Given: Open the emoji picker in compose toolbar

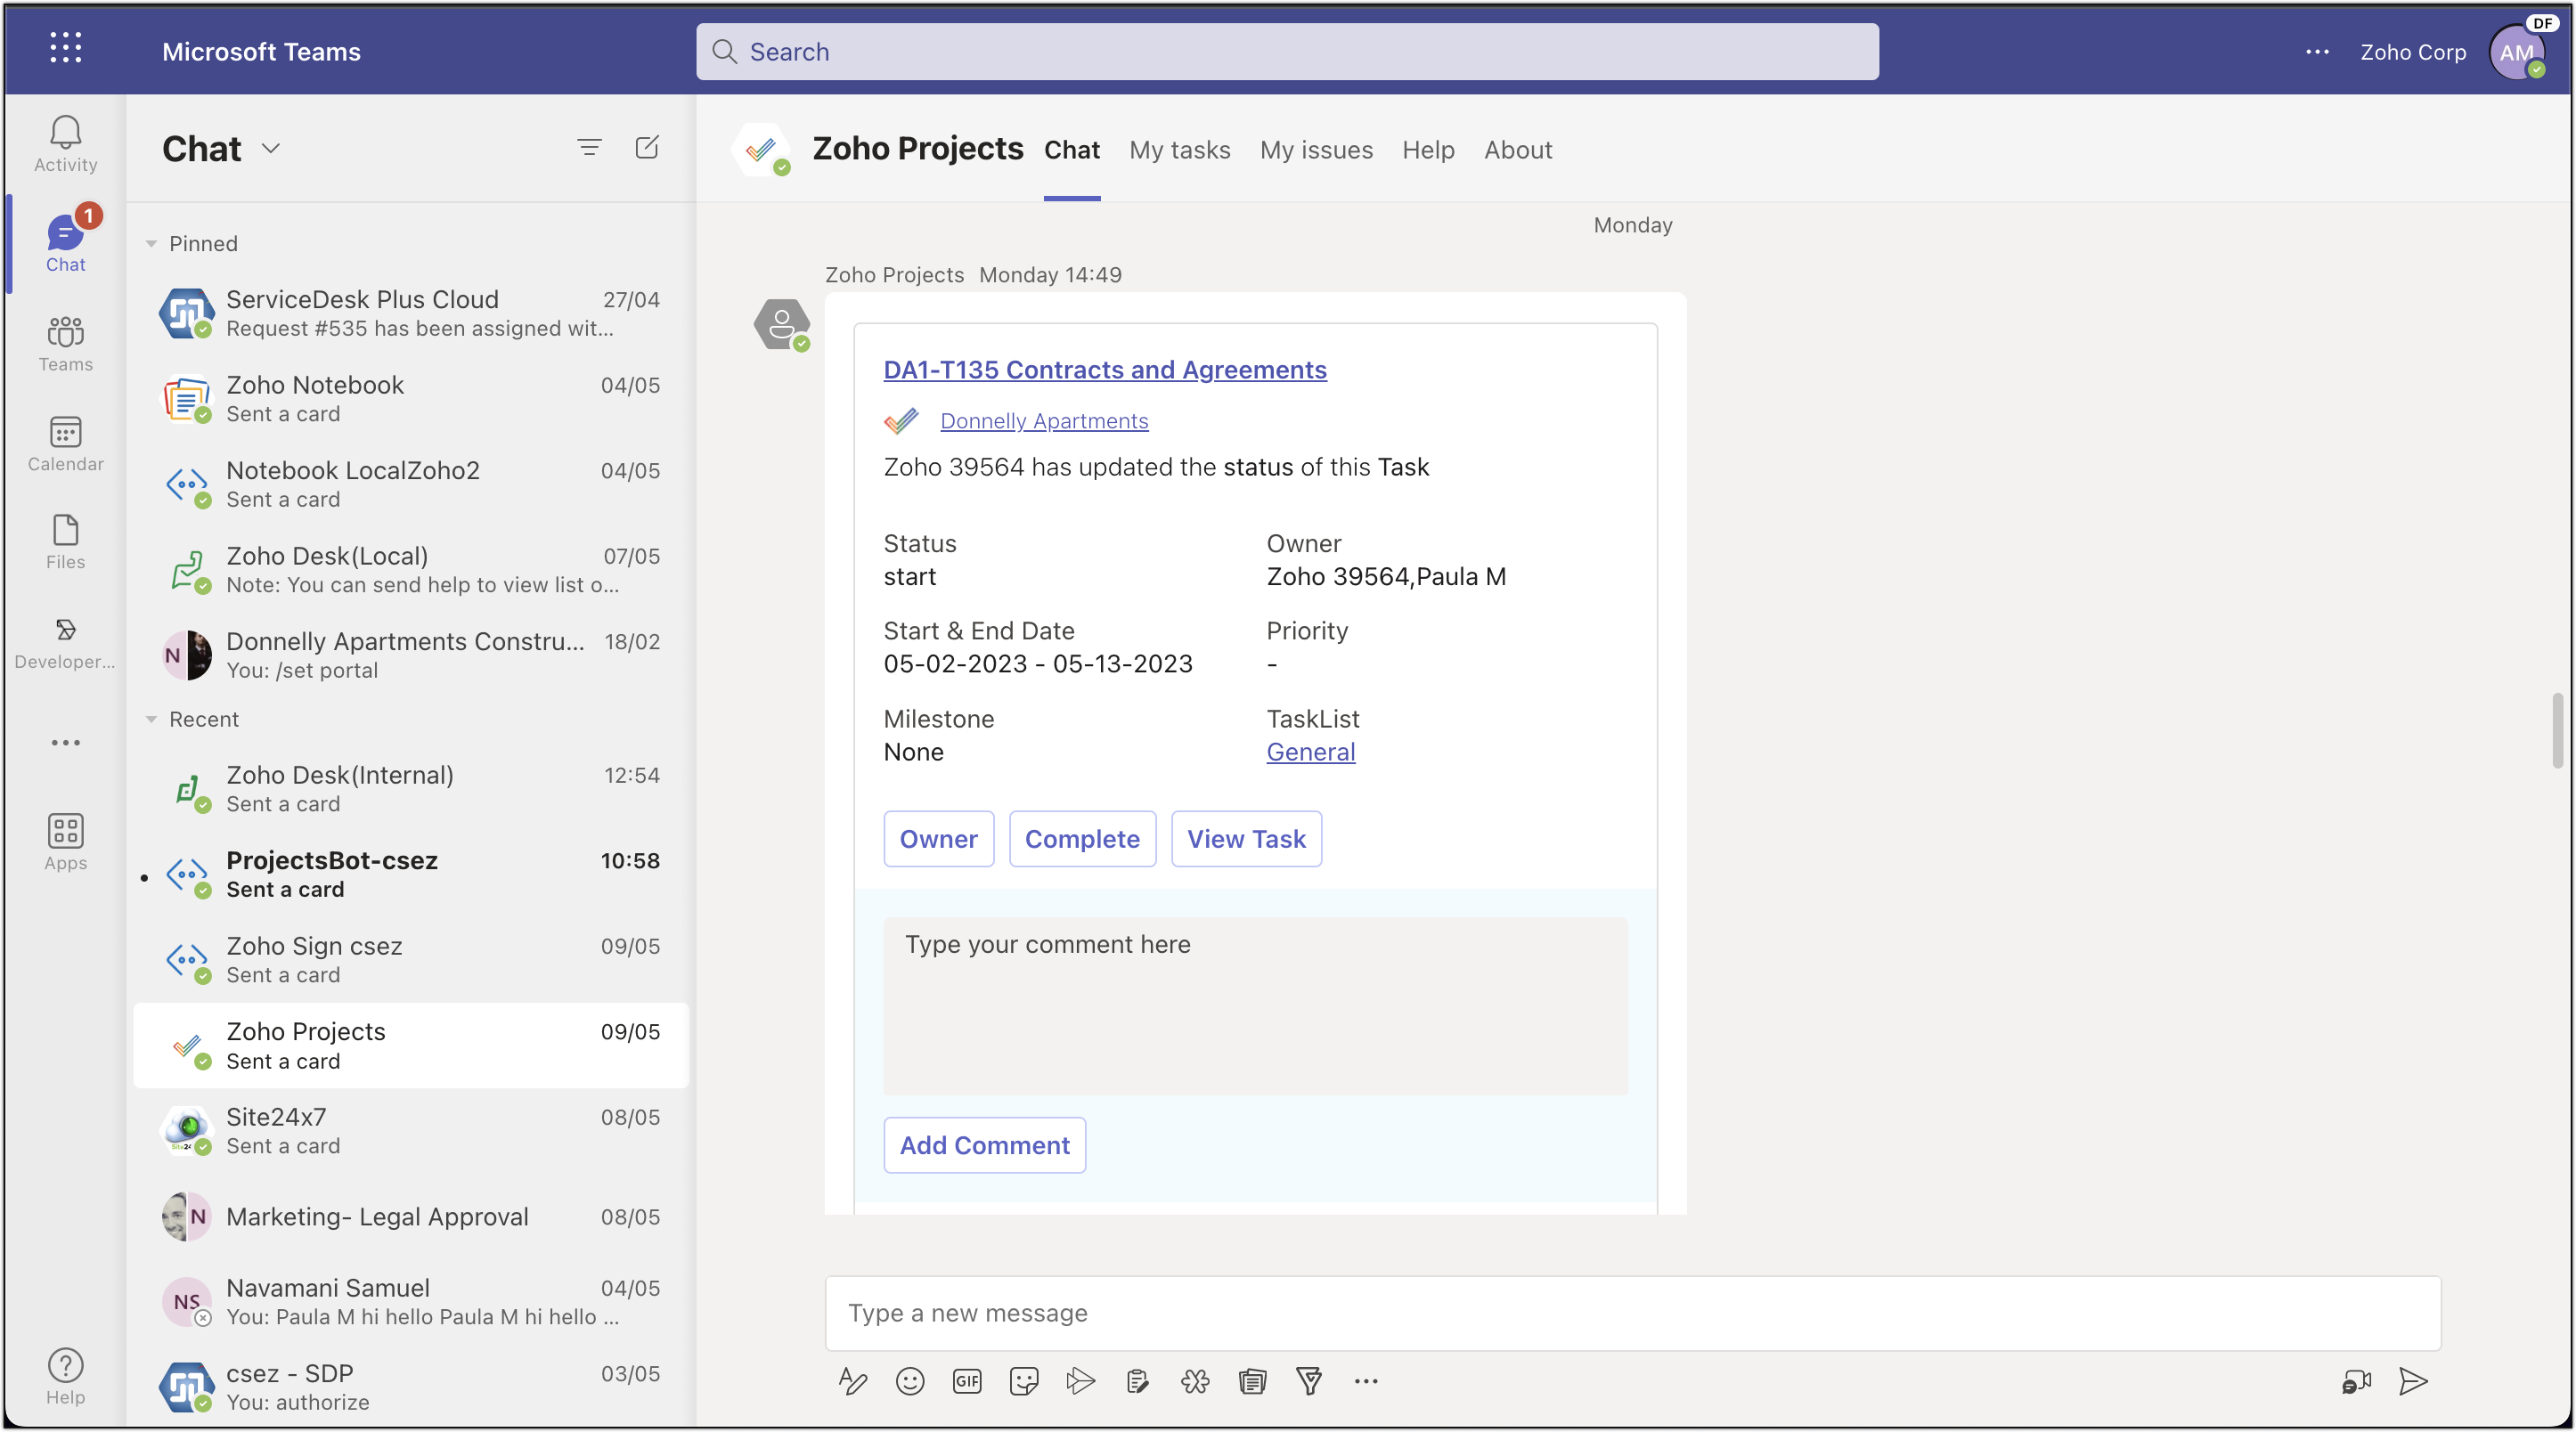Looking at the screenshot, I should click(909, 1381).
